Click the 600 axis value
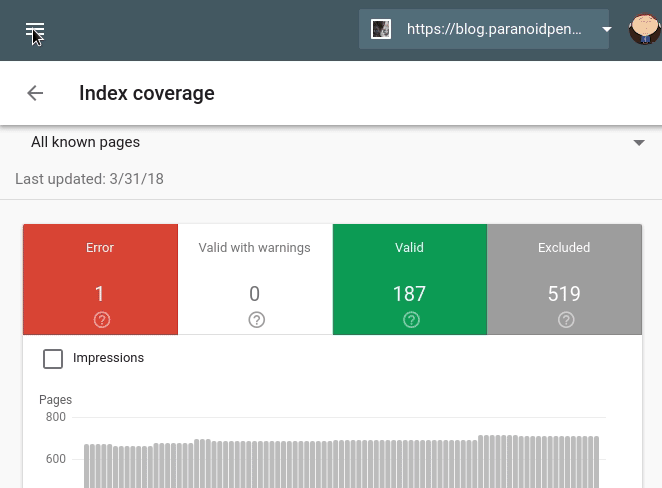 click(56, 459)
